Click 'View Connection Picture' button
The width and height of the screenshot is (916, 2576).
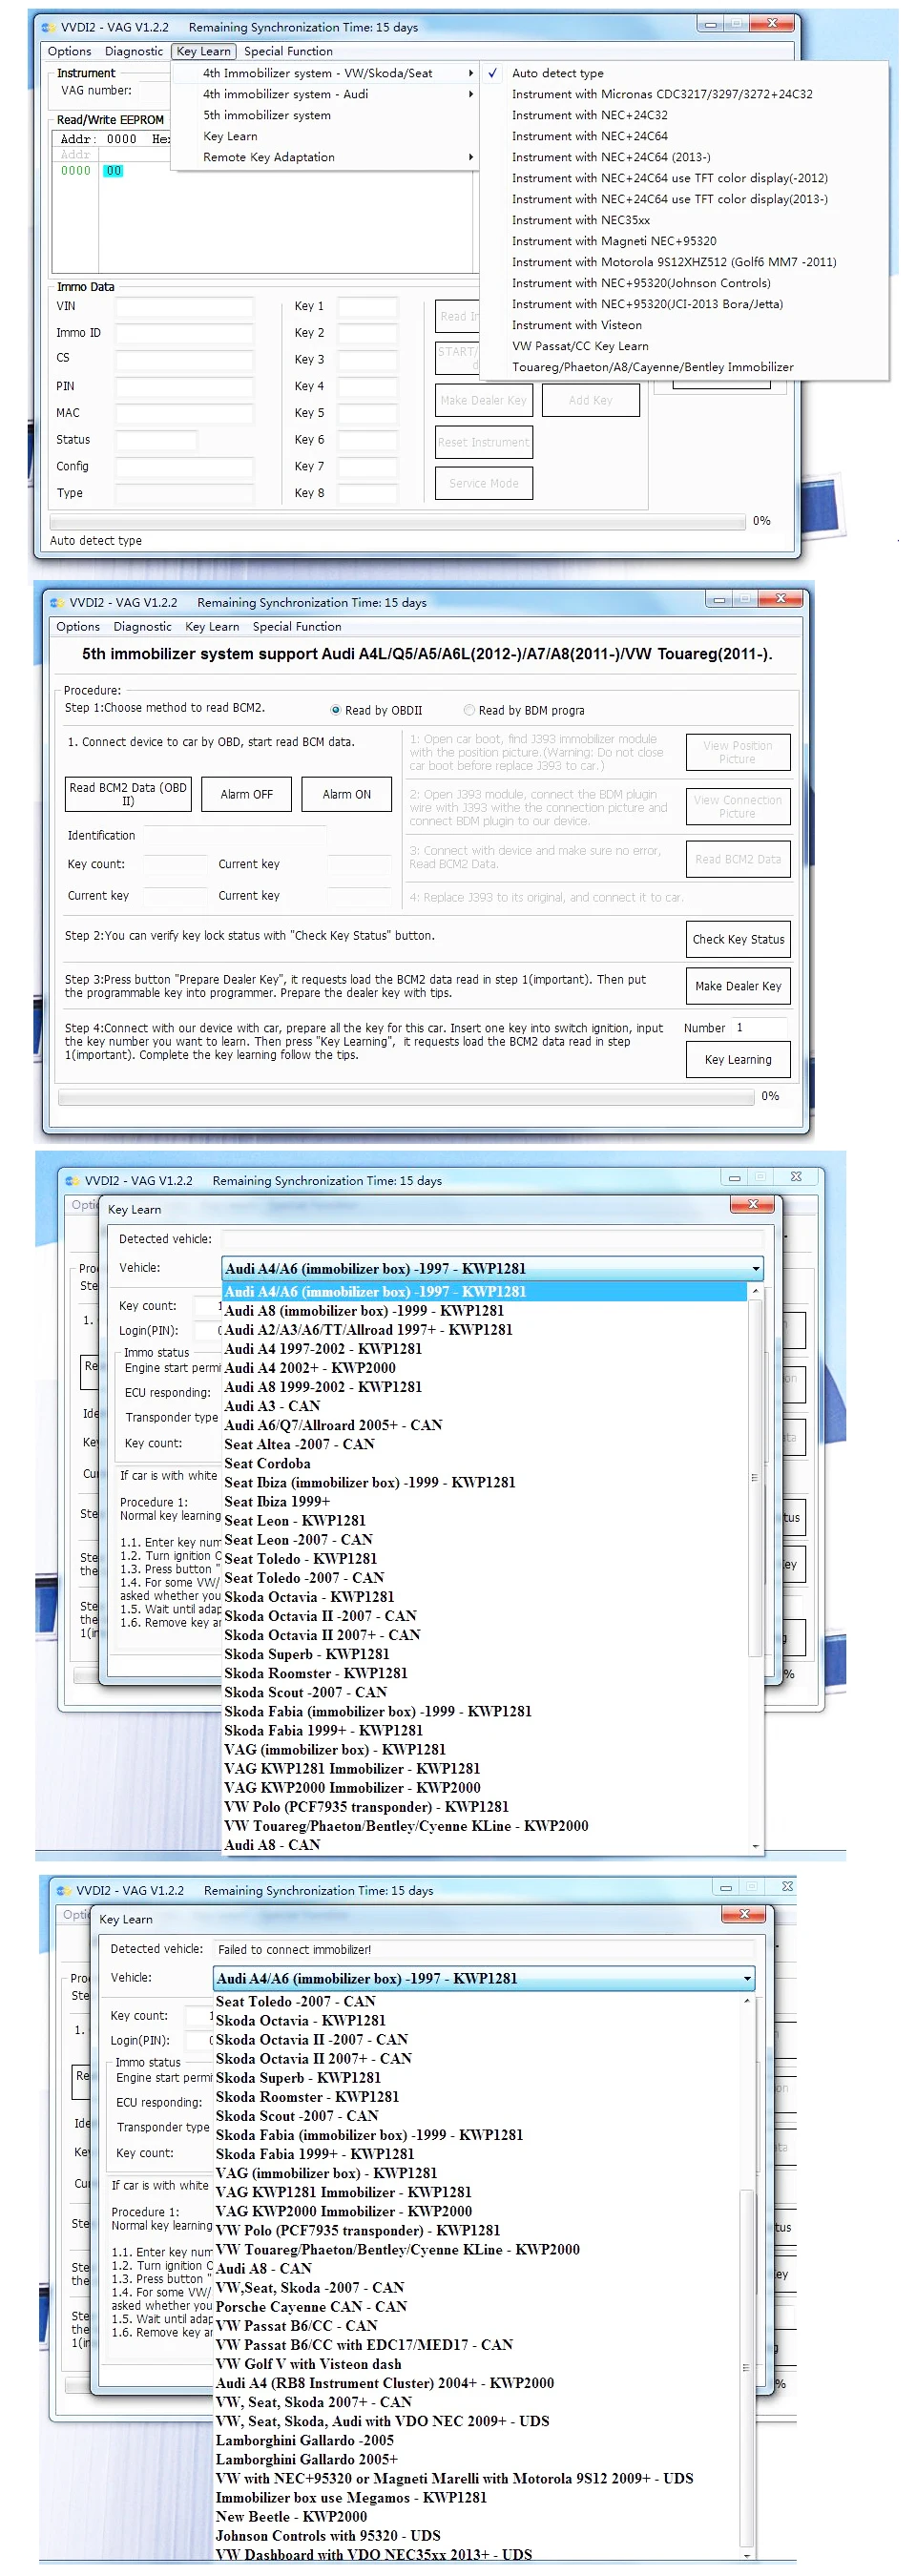click(738, 807)
